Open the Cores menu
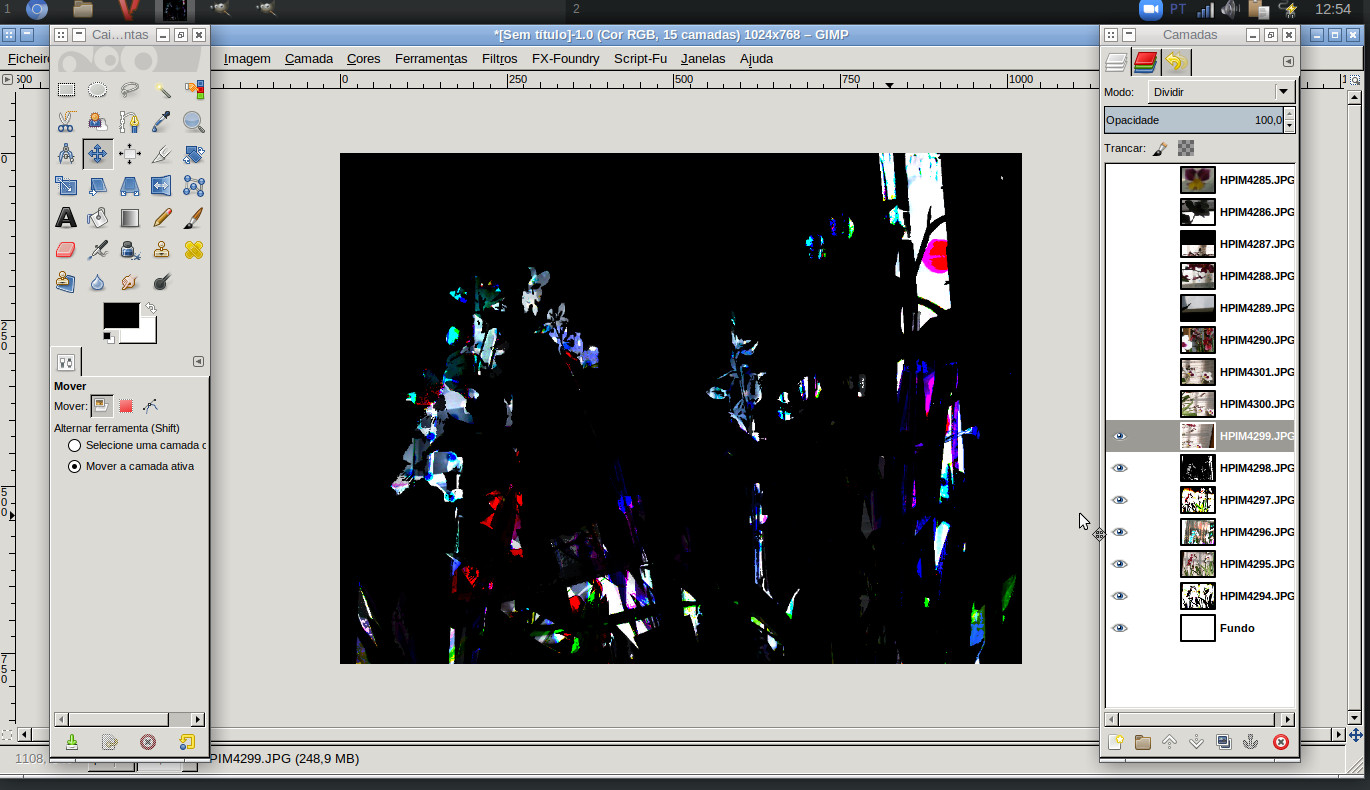Screen dimensions: 1370x790 (364, 59)
